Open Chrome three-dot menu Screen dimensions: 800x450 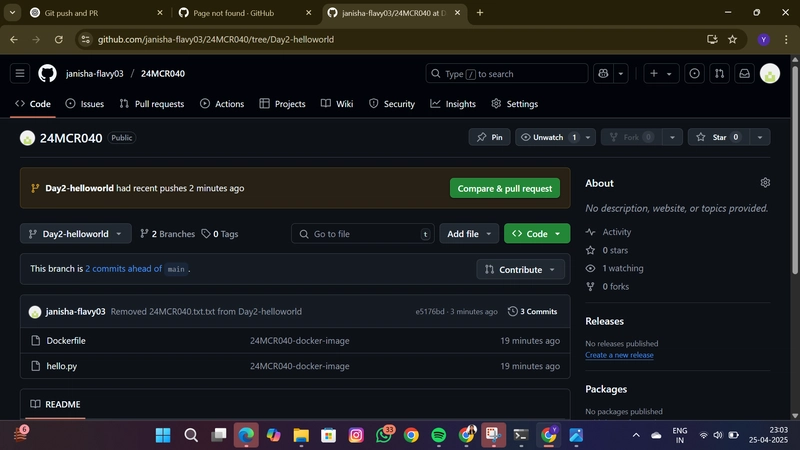click(786, 39)
